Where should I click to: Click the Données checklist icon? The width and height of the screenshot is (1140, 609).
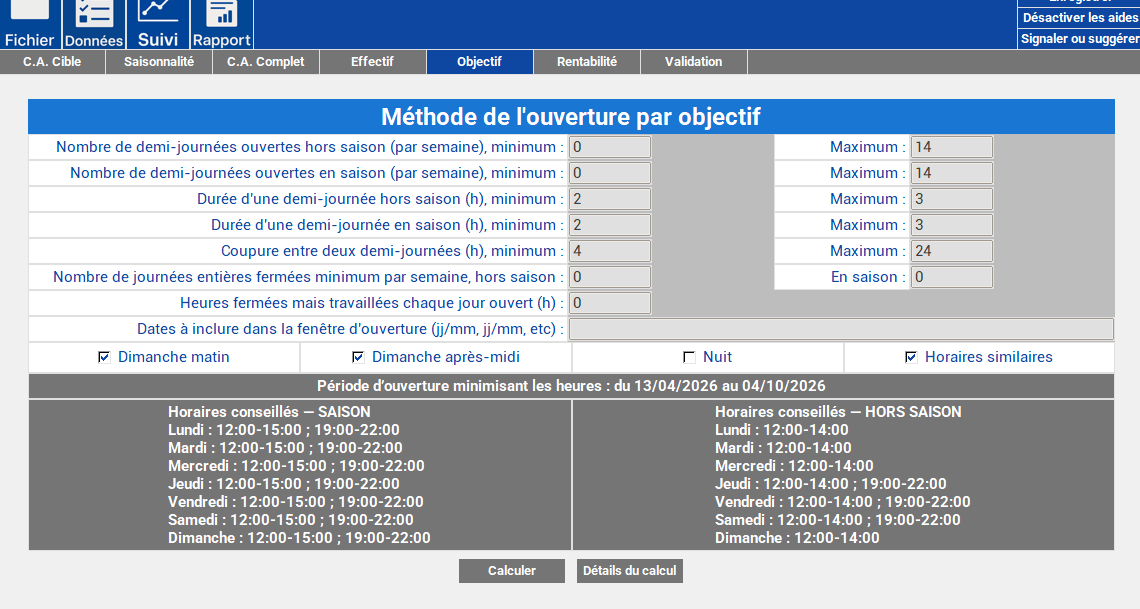[x=95, y=13]
